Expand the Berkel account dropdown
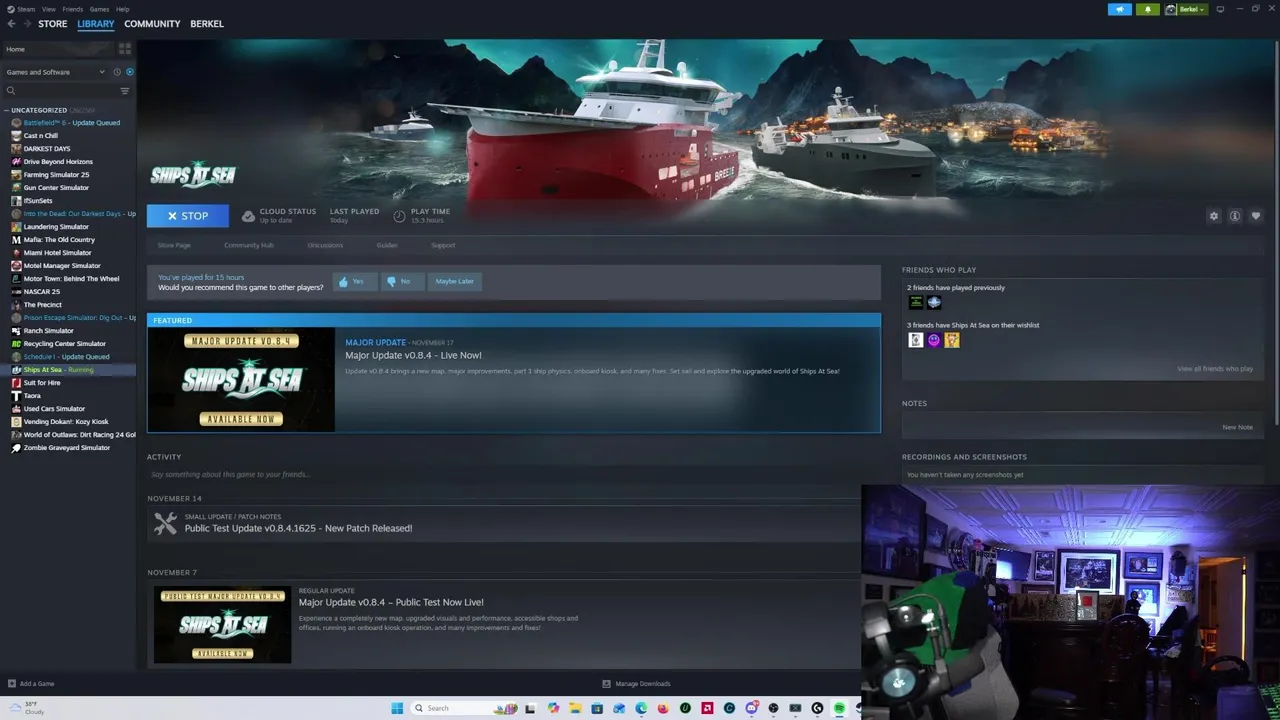This screenshot has height=720, width=1280. [x=1187, y=9]
